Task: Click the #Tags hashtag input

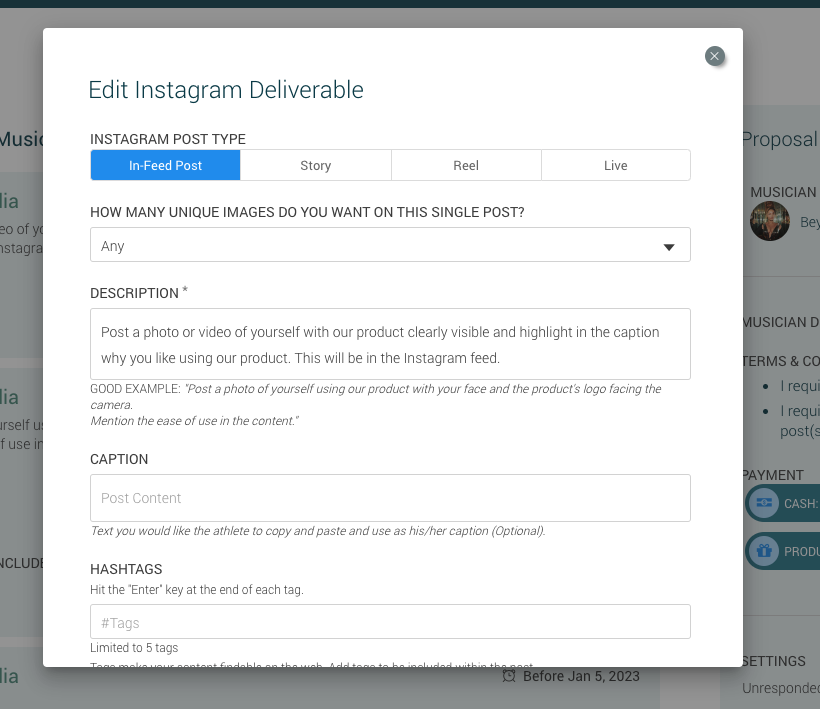Action: click(x=390, y=622)
